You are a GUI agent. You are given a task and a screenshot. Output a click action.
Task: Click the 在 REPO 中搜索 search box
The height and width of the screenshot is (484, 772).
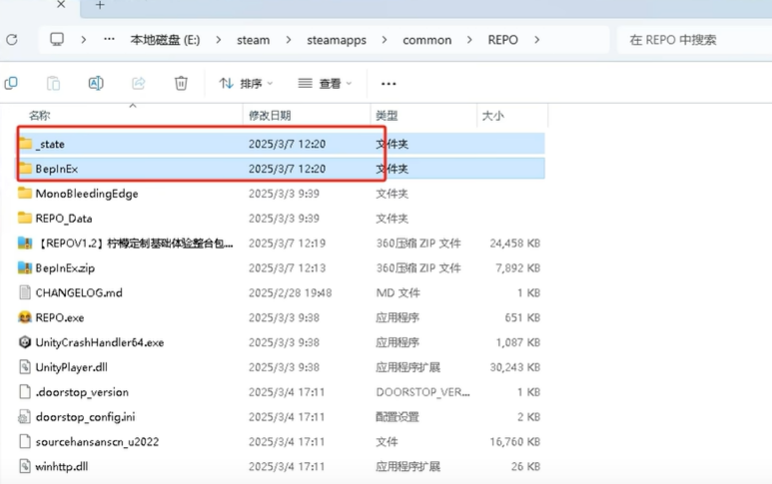pyautogui.click(x=690, y=40)
